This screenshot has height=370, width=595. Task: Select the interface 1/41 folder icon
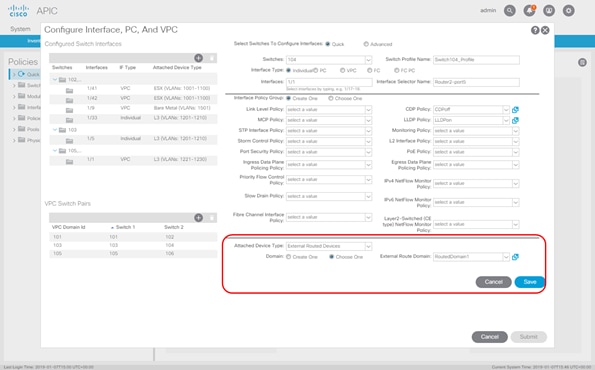pos(69,90)
